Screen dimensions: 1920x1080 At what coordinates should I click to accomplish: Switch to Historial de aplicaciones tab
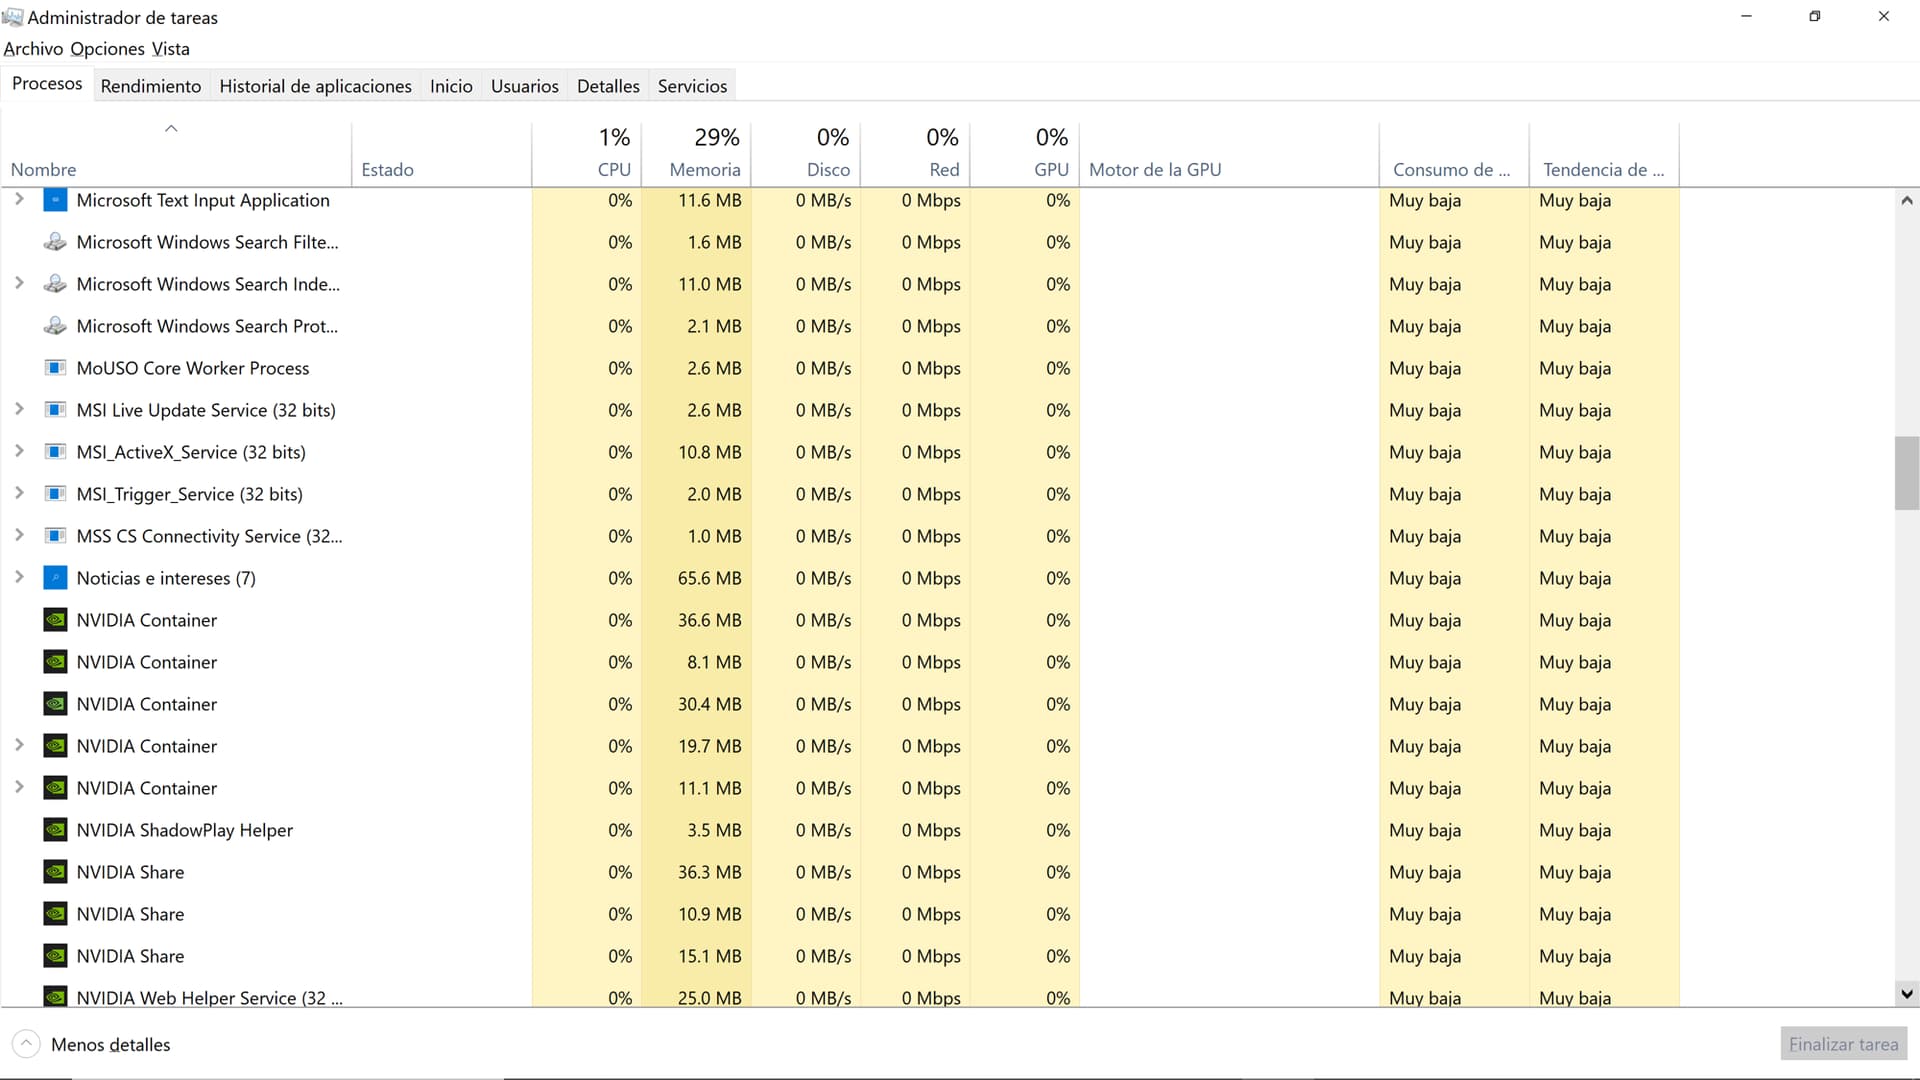click(315, 86)
